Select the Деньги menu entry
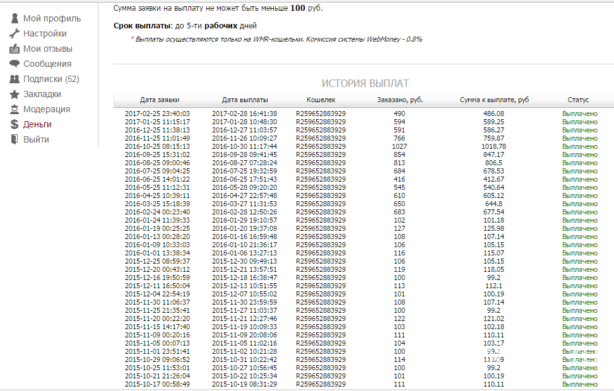Image resolution: width=614 pixels, height=391 pixels. 37,124
